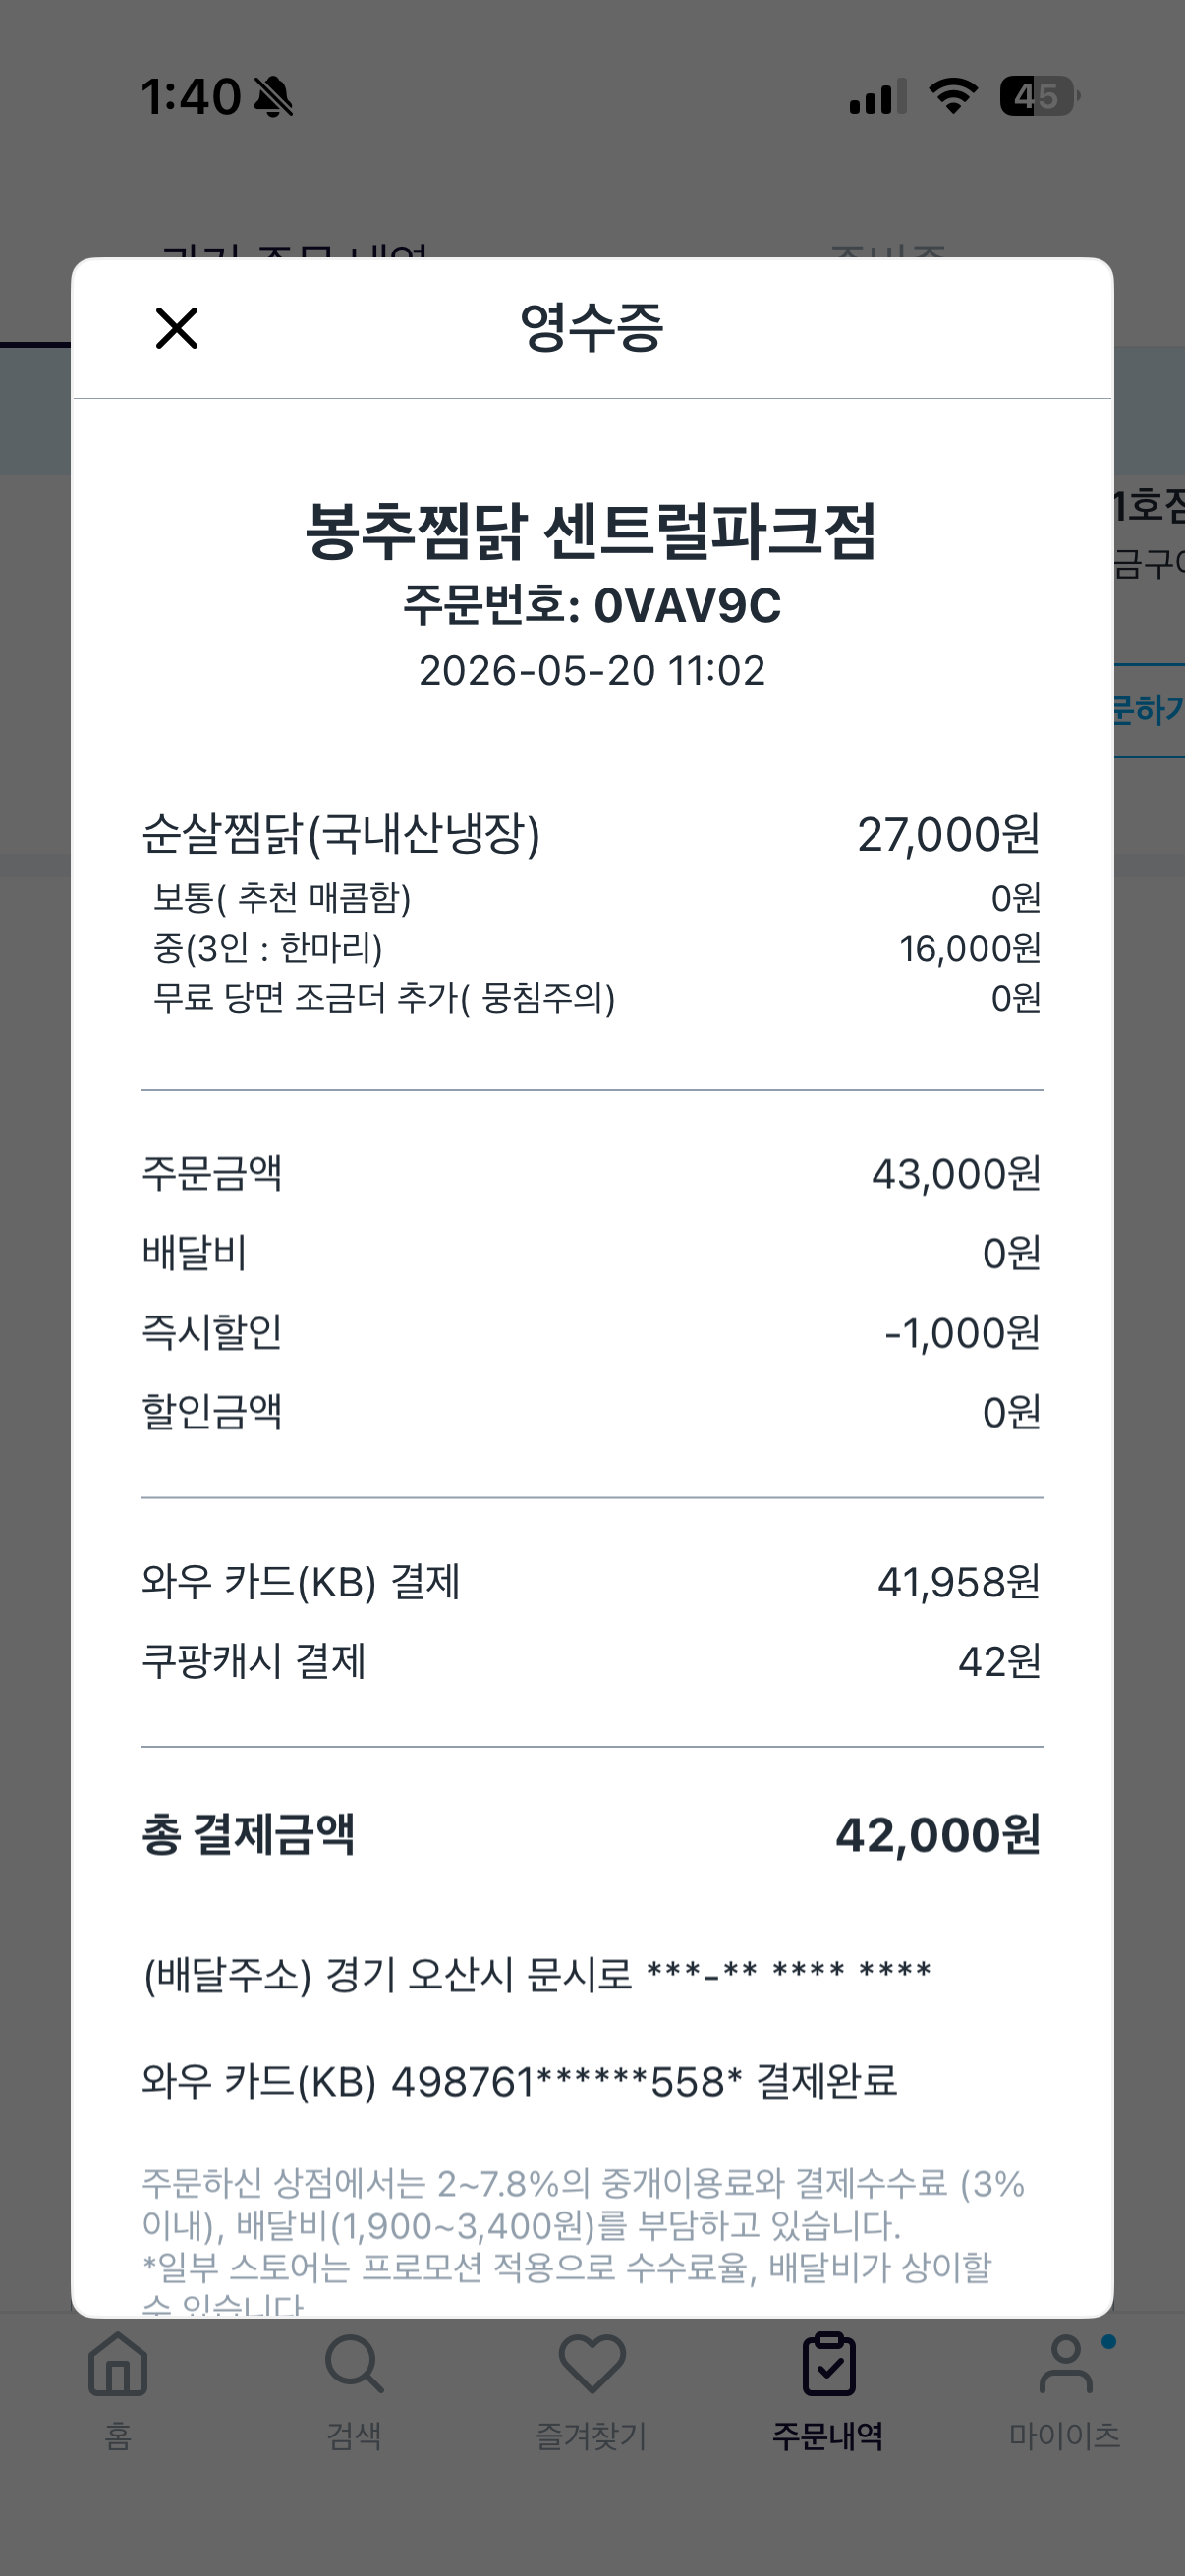Tap the silent bell icon in status bar
This screenshot has height=2576, width=1185.
click(x=273, y=97)
